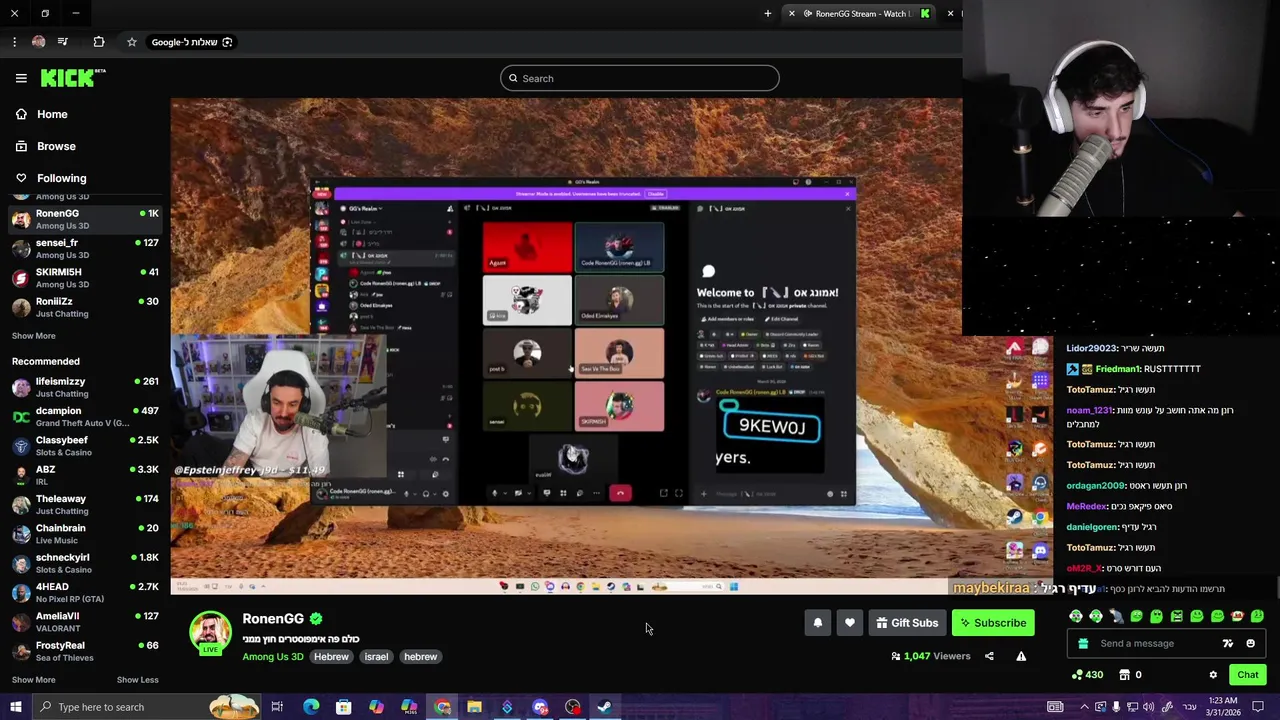
Task: Collapse Recommended list with Show Less
Action: [137, 680]
